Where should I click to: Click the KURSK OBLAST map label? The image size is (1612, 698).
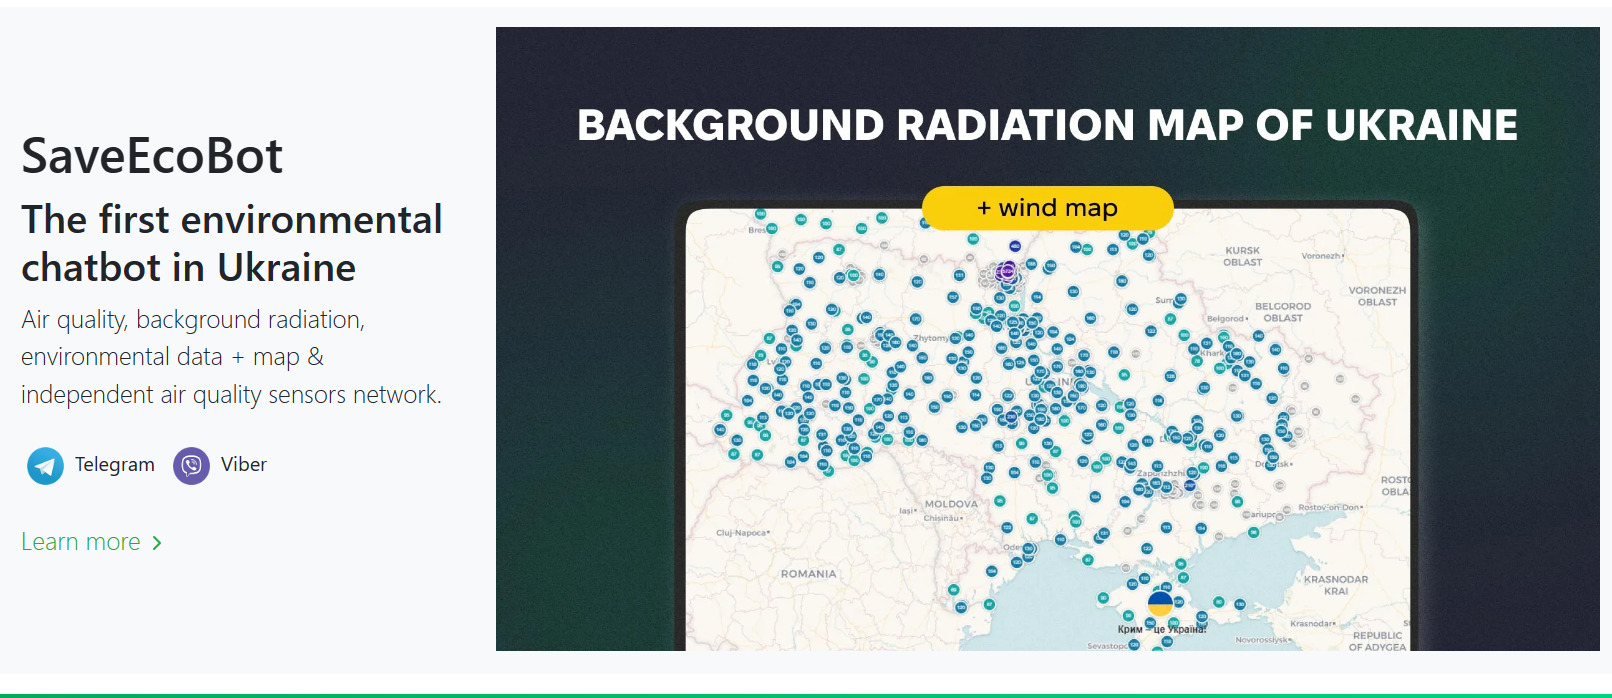(x=1243, y=256)
